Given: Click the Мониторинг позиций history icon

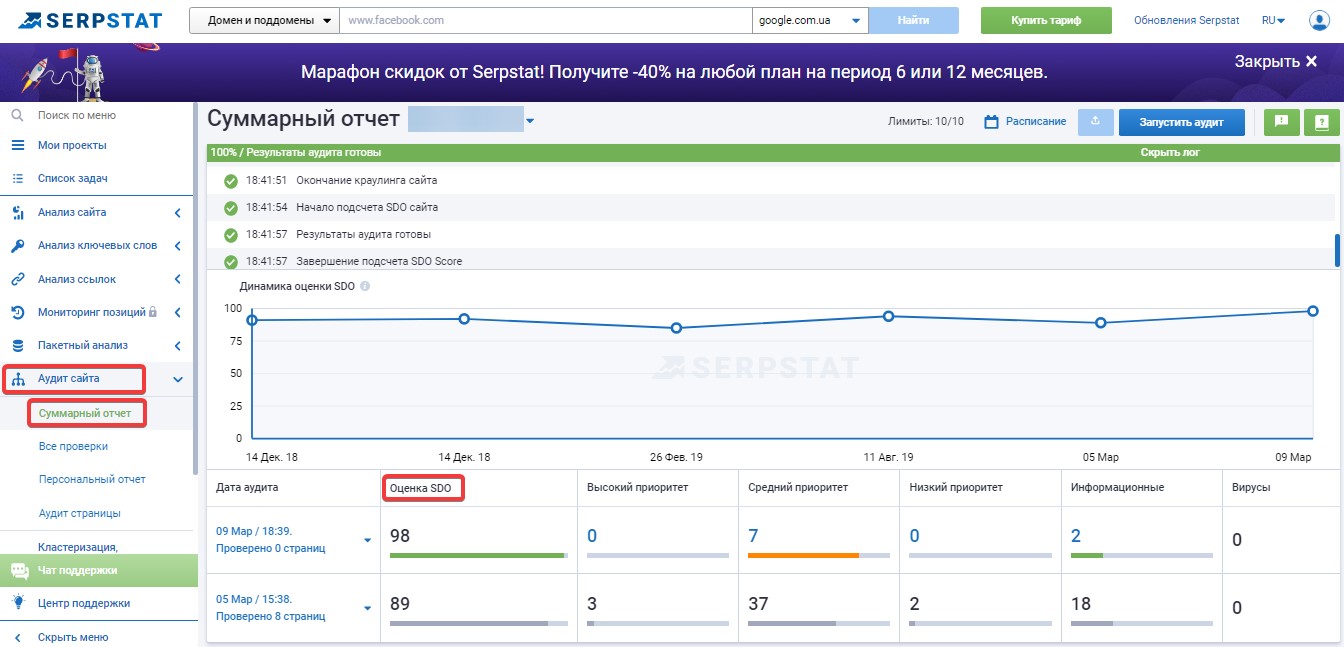Looking at the screenshot, I should (x=17, y=312).
